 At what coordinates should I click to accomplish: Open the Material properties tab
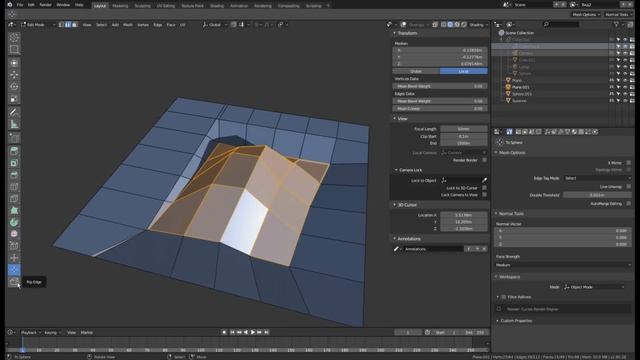(x=574, y=132)
